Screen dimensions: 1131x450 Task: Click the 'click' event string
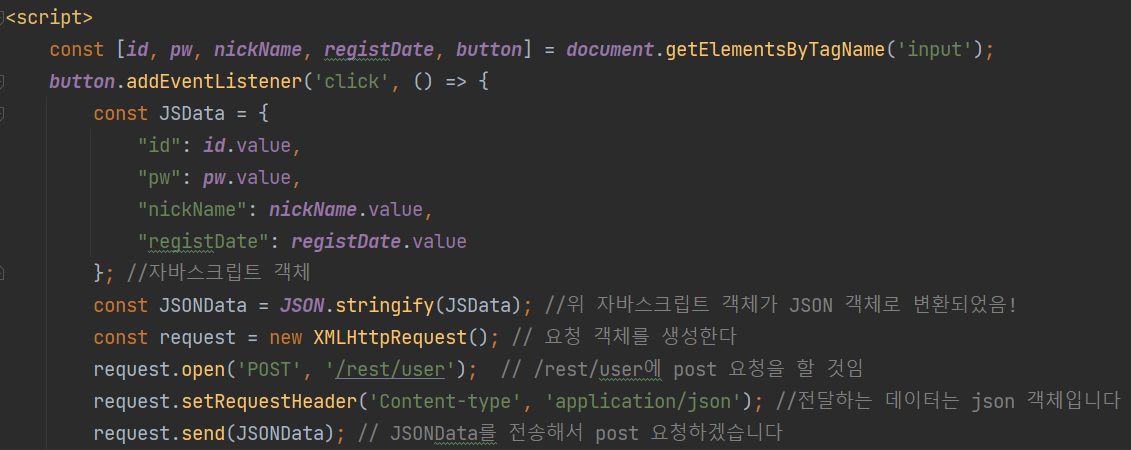(352, 82)
